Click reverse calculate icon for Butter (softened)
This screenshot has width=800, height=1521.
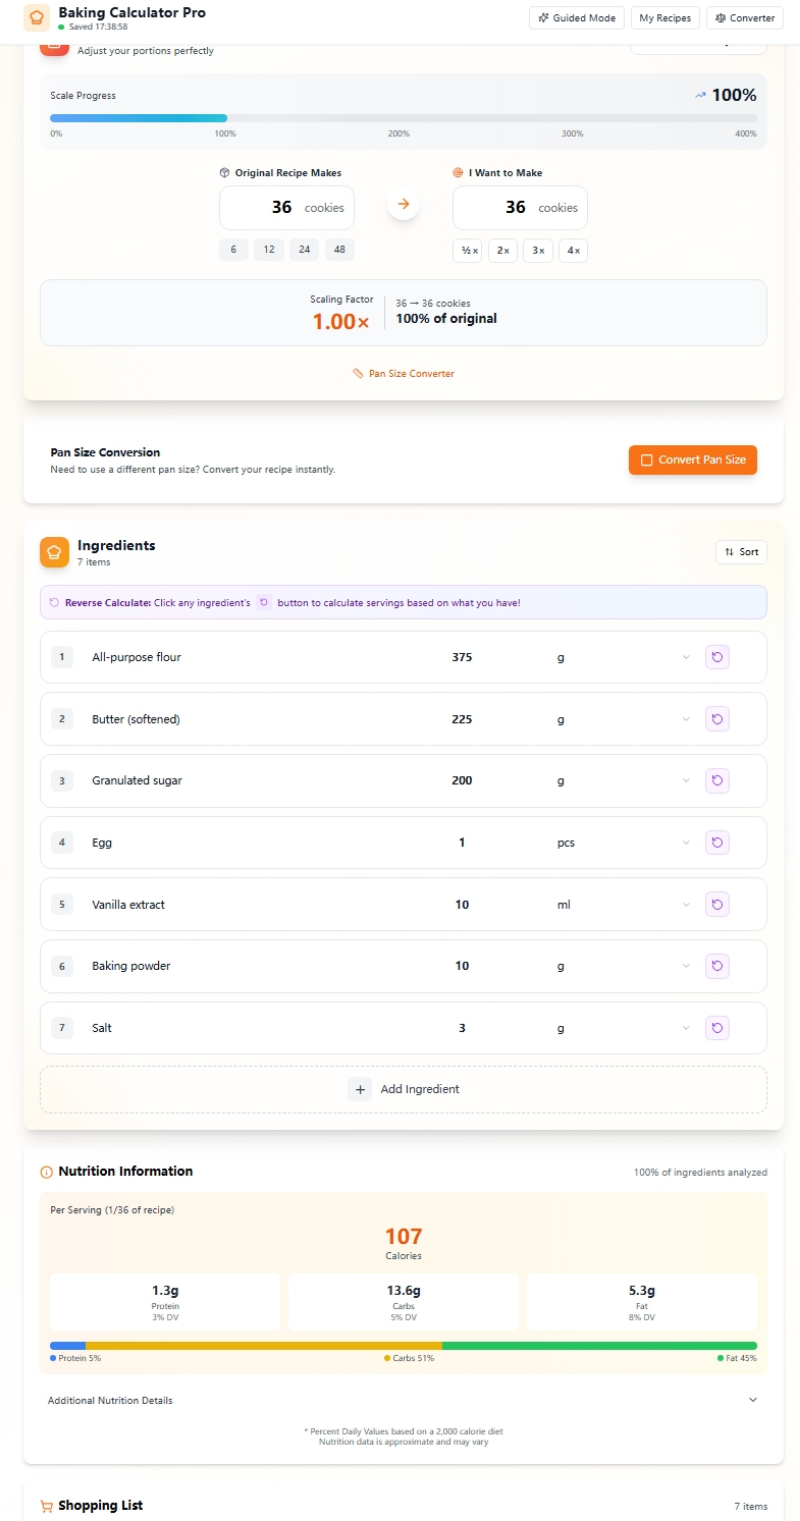pyautogui.click(x=717, y=719)
